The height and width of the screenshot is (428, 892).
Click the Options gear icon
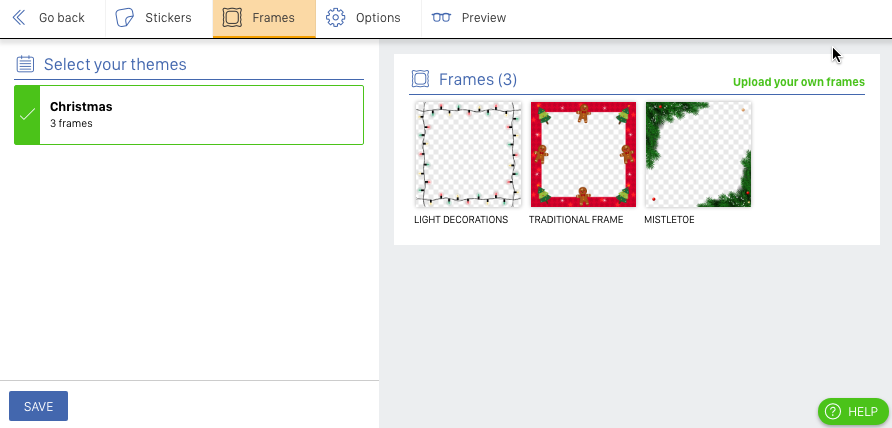[x=336, y=18]
